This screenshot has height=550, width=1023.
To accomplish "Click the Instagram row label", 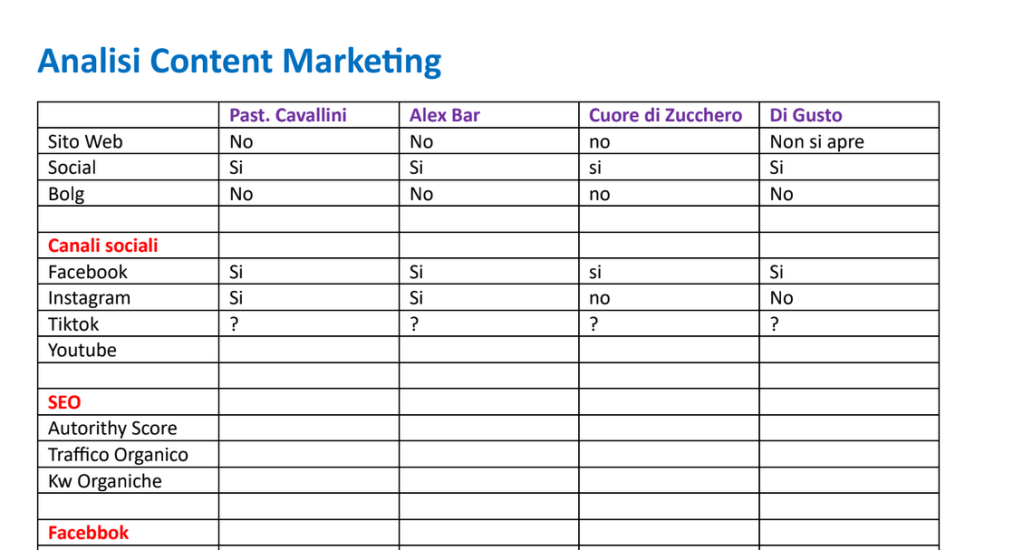I will click(89, 297).
